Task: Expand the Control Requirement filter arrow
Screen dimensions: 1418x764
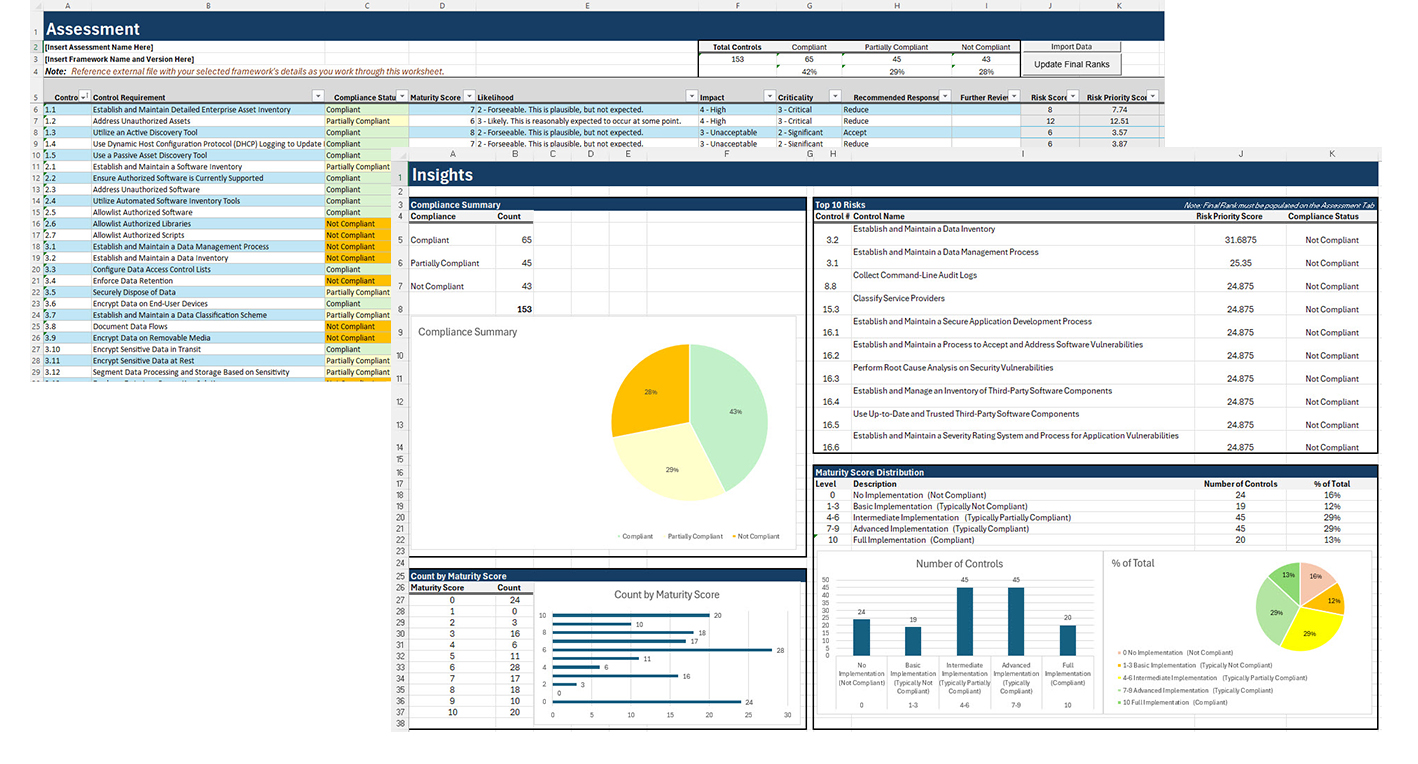Action: [318, 97]
